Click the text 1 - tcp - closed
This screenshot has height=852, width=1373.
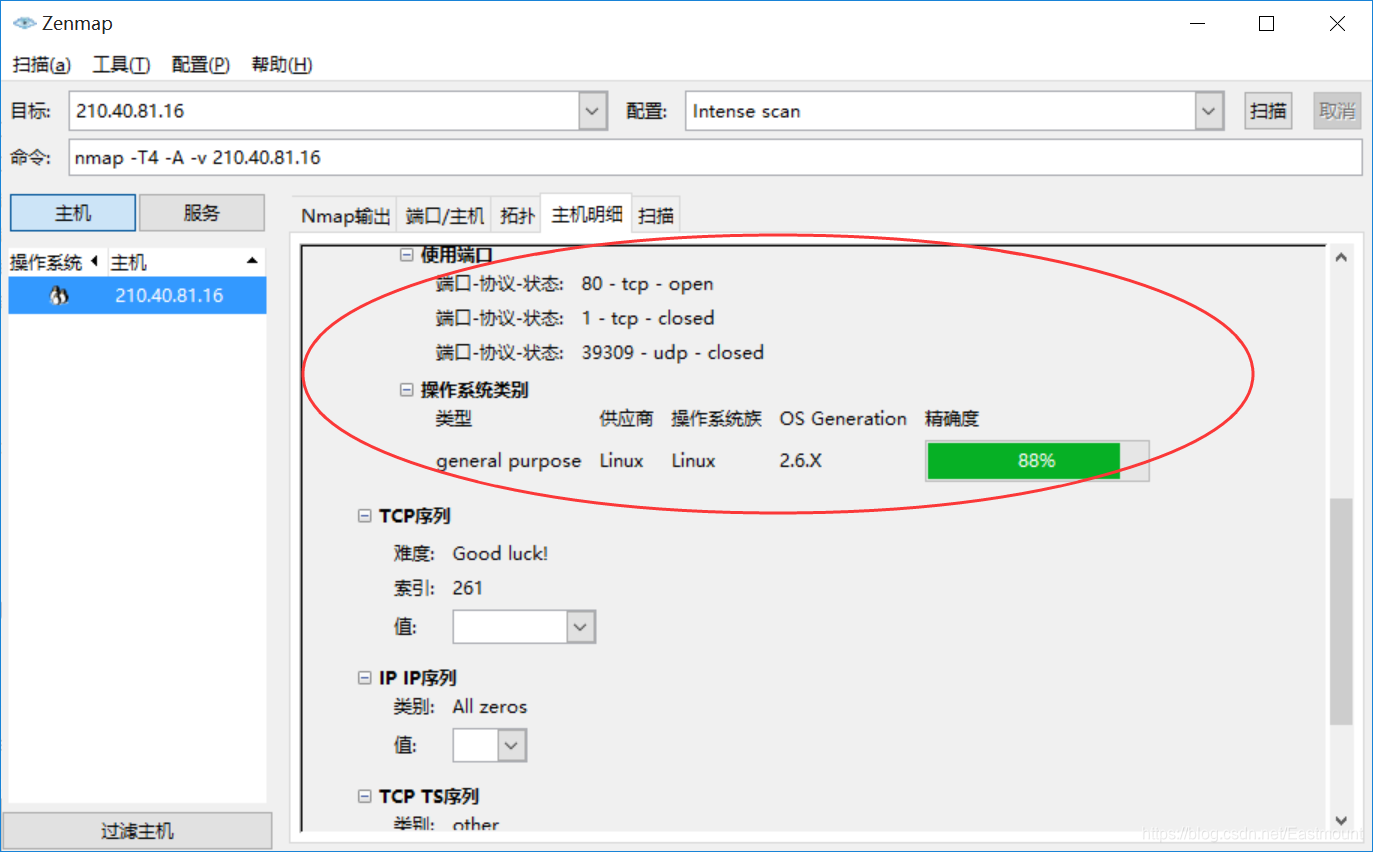click(x=648, y=318)
